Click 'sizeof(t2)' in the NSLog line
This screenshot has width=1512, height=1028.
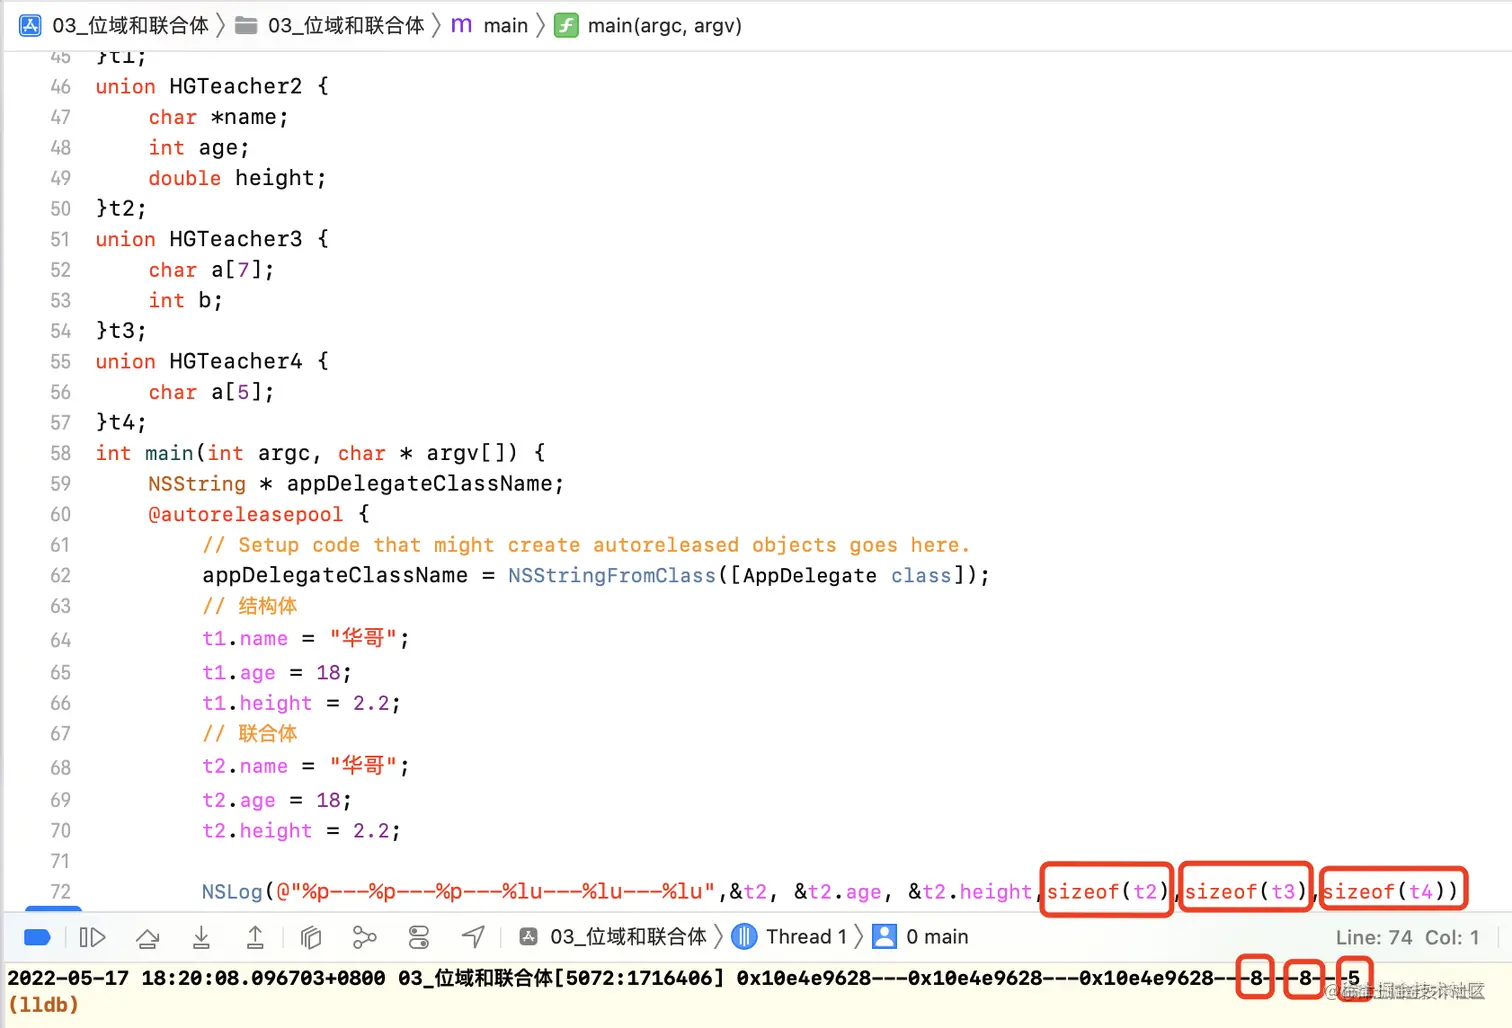[x=1107, y=891]
